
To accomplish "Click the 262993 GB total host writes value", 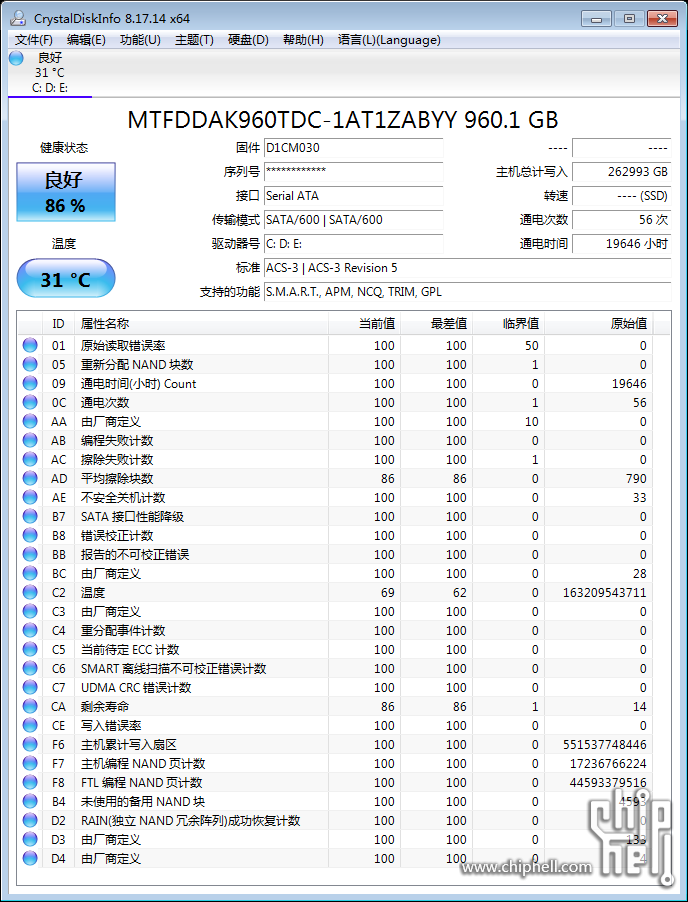I will (622, 172).
